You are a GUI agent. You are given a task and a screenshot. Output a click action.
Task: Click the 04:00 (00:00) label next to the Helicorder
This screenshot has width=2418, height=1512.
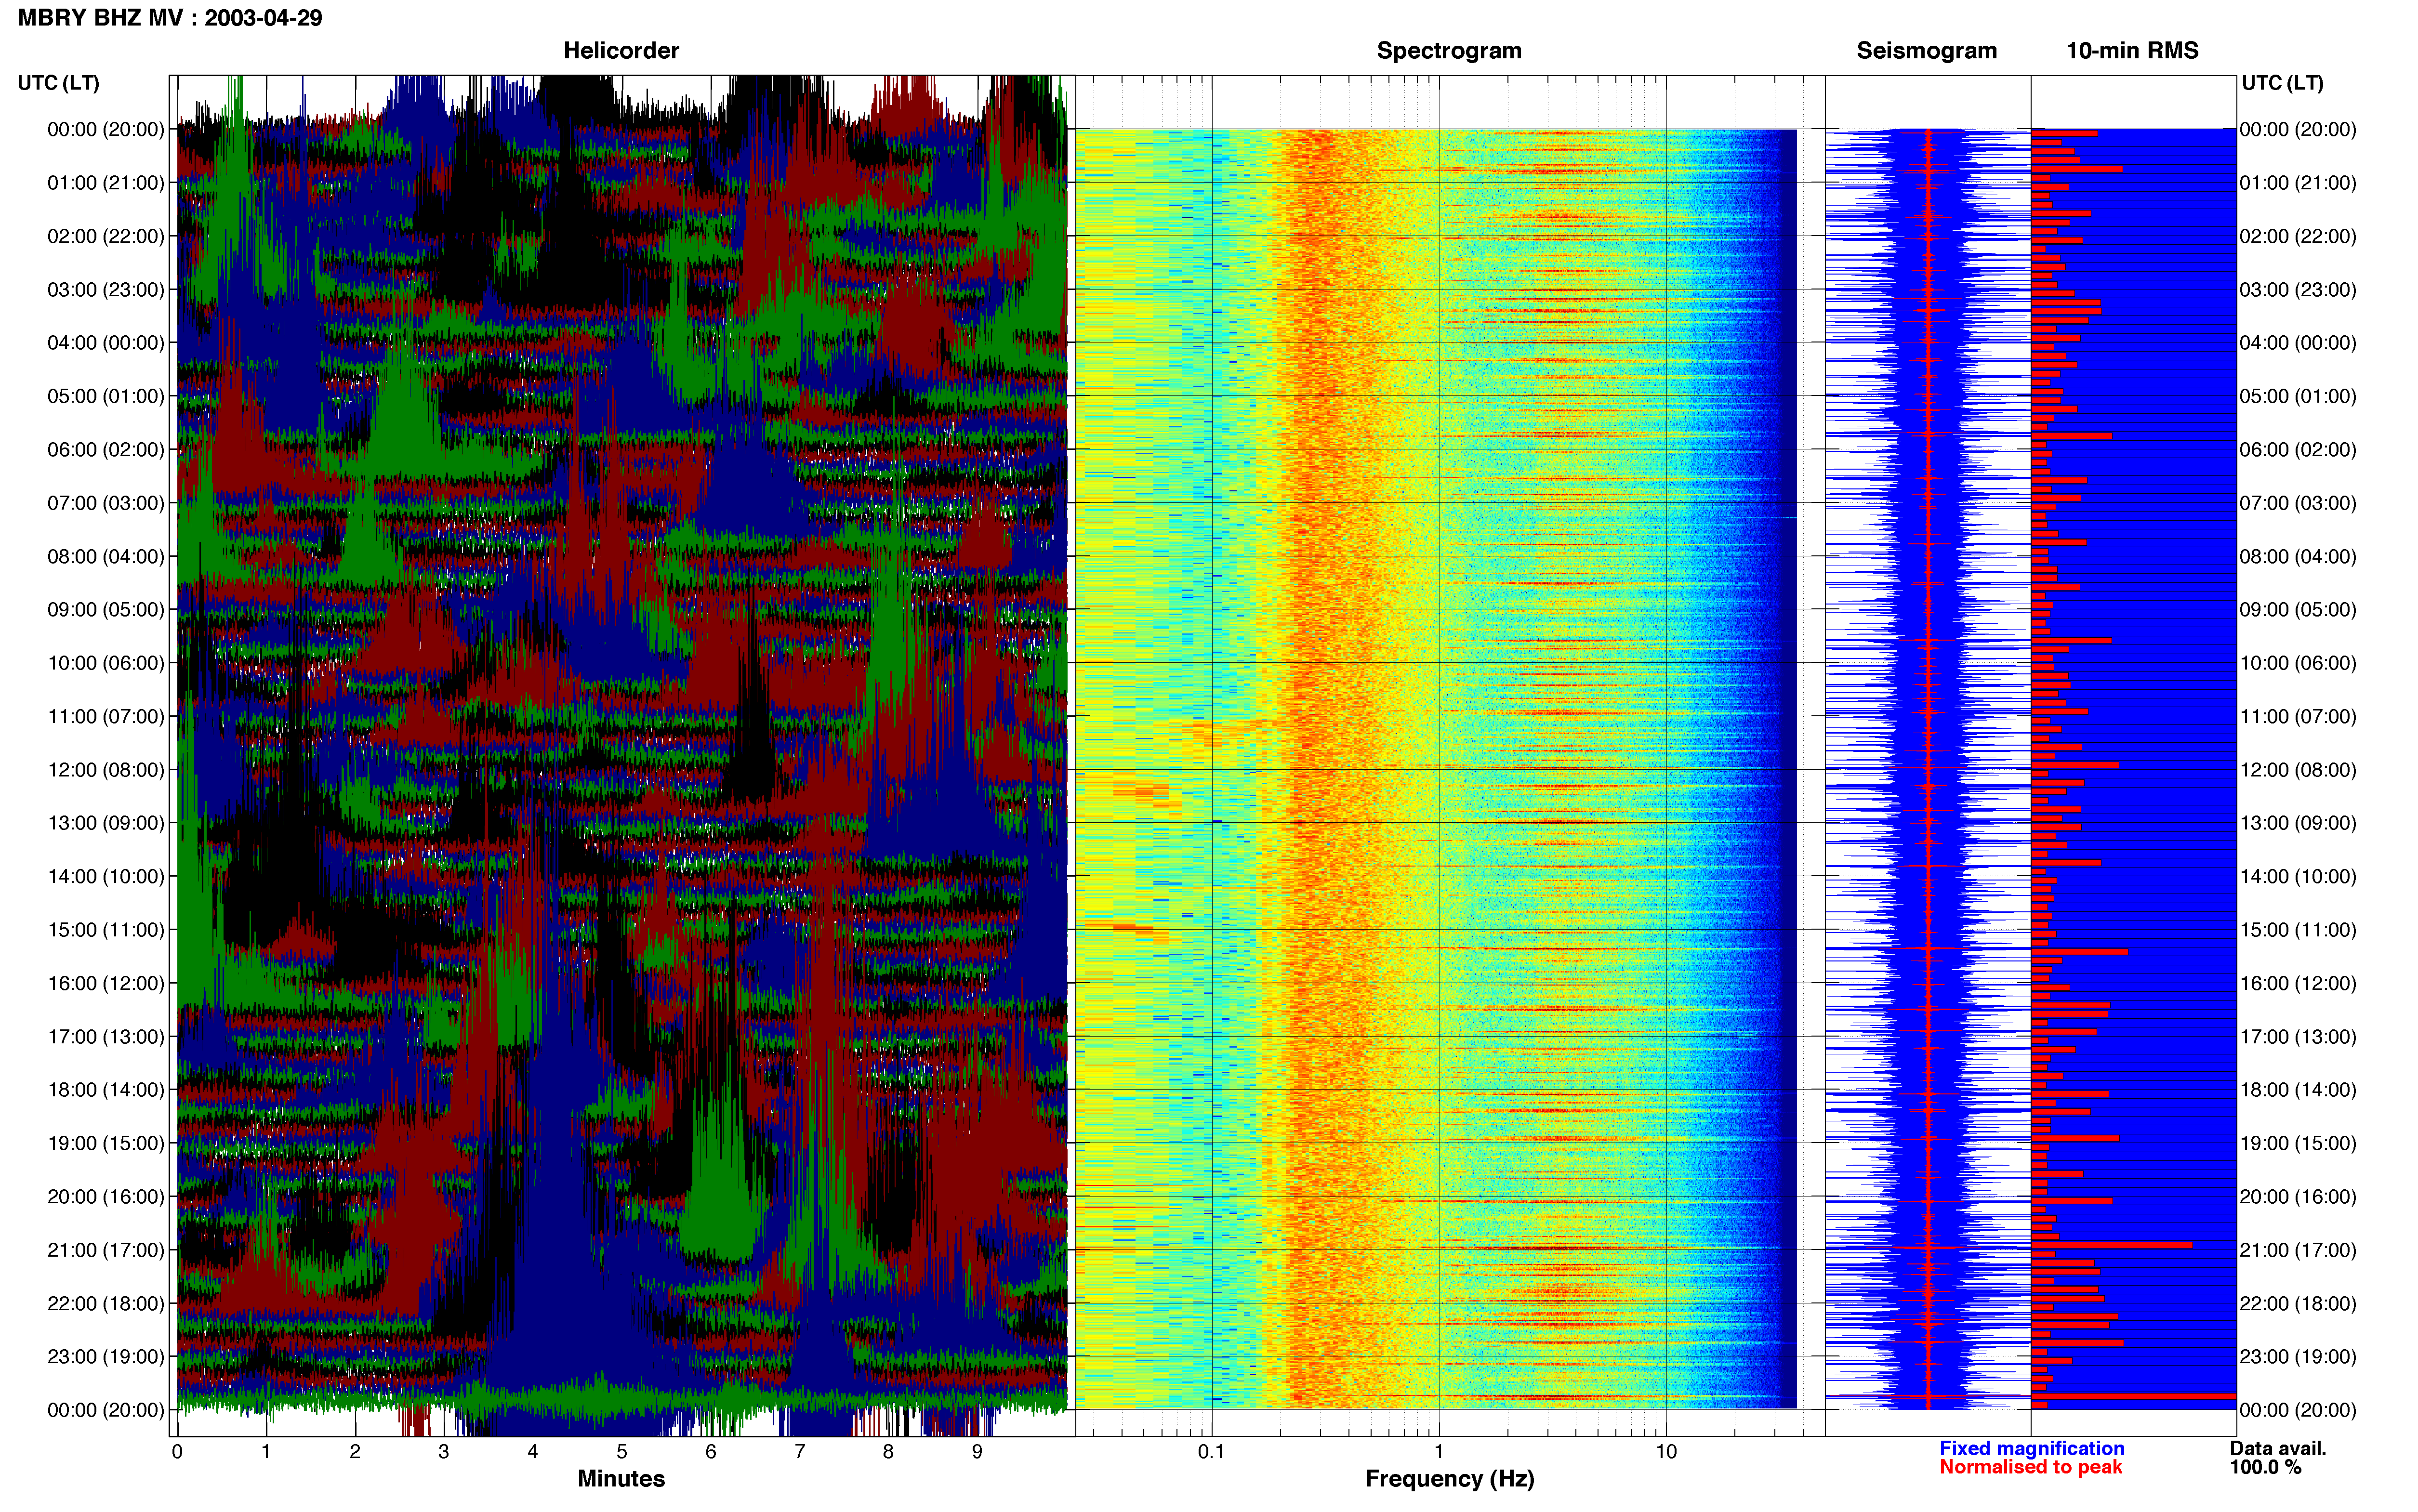[x=106, y=343]
